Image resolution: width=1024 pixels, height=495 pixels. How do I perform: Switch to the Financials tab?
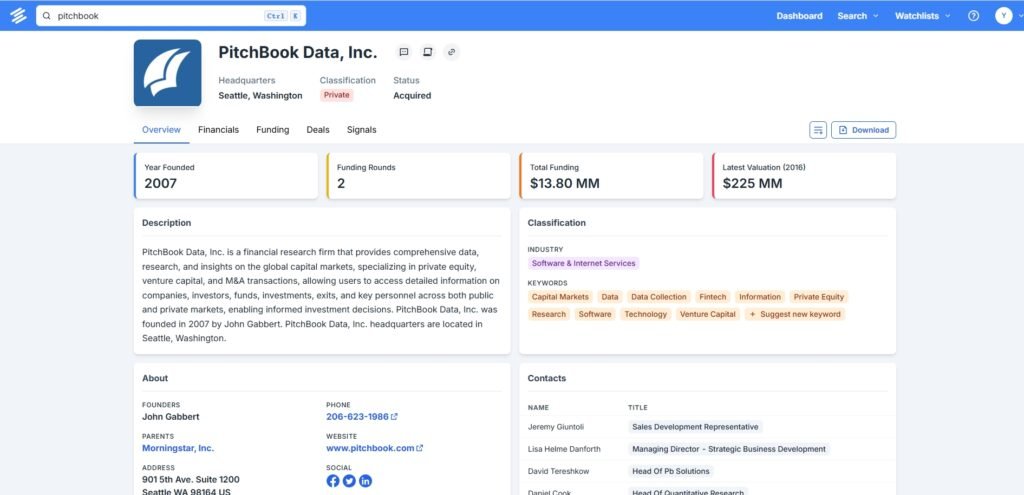(x=218, y=130)
